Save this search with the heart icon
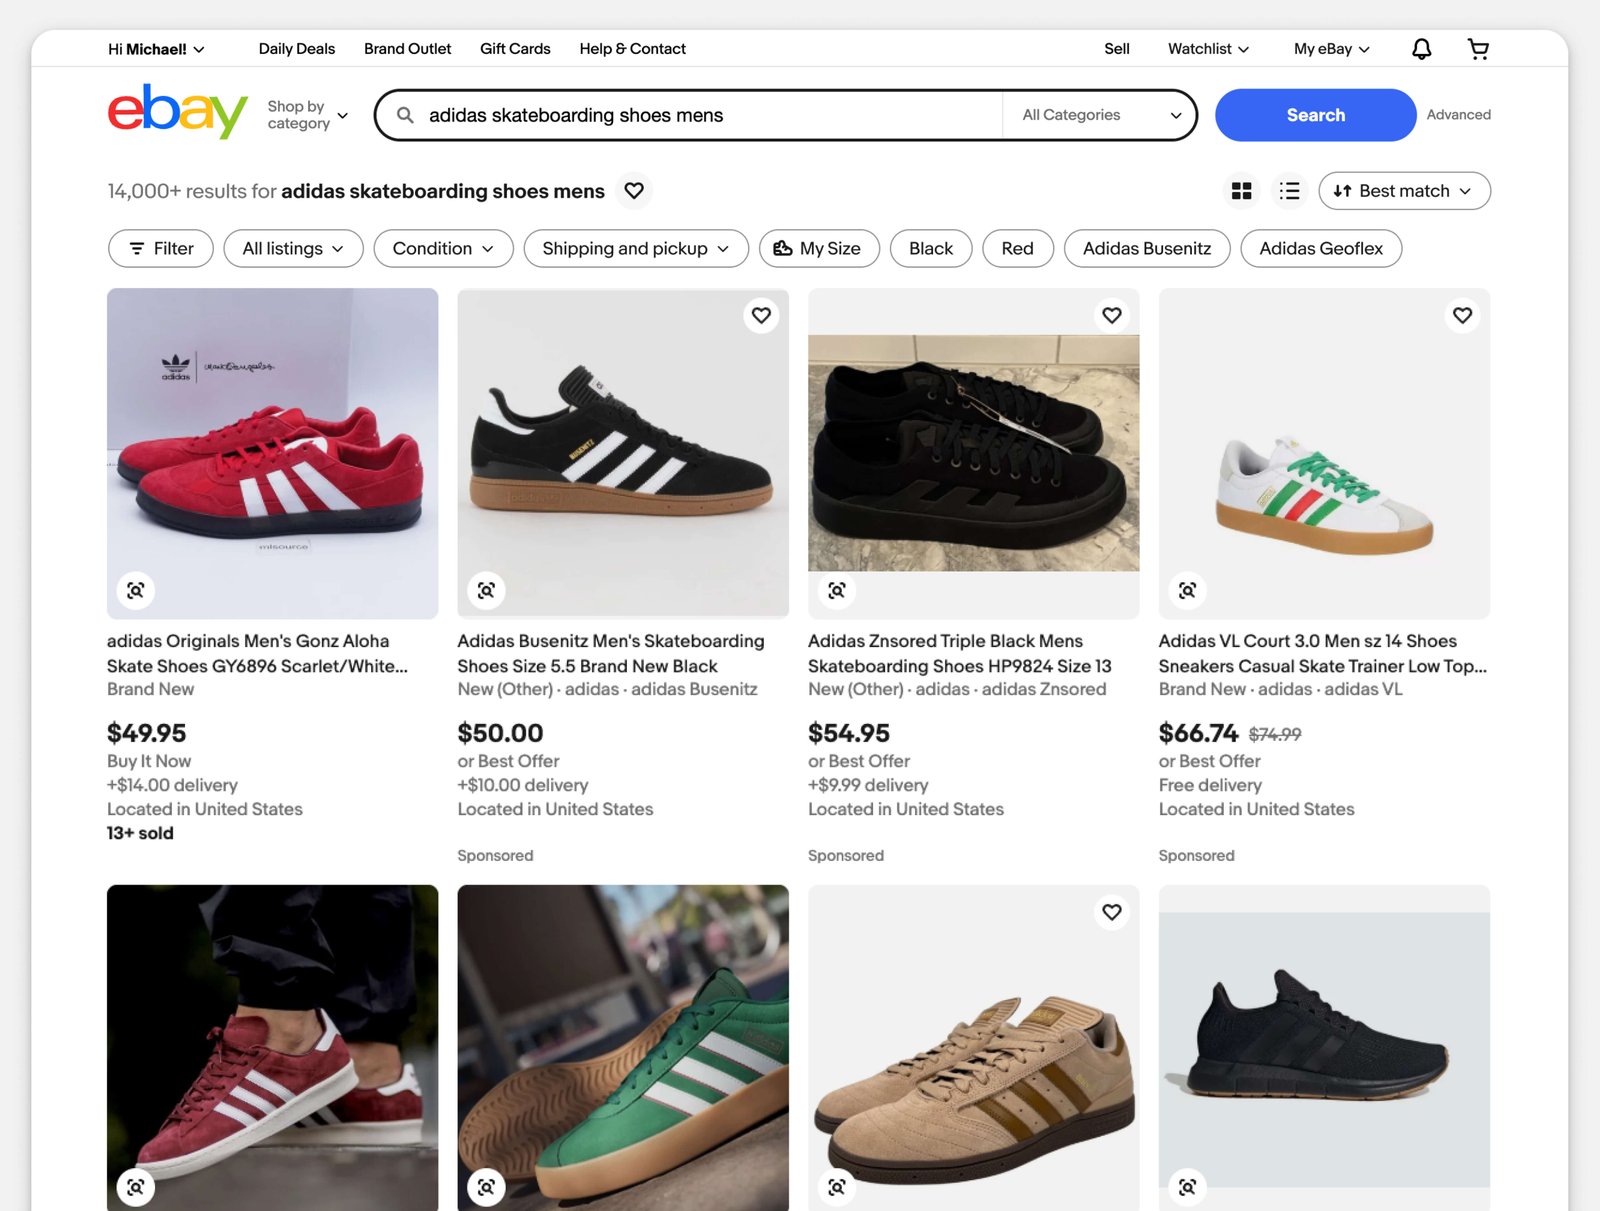Image resolution: width=1600 pixels, height=1211 pixels. [x=634, y=191]
